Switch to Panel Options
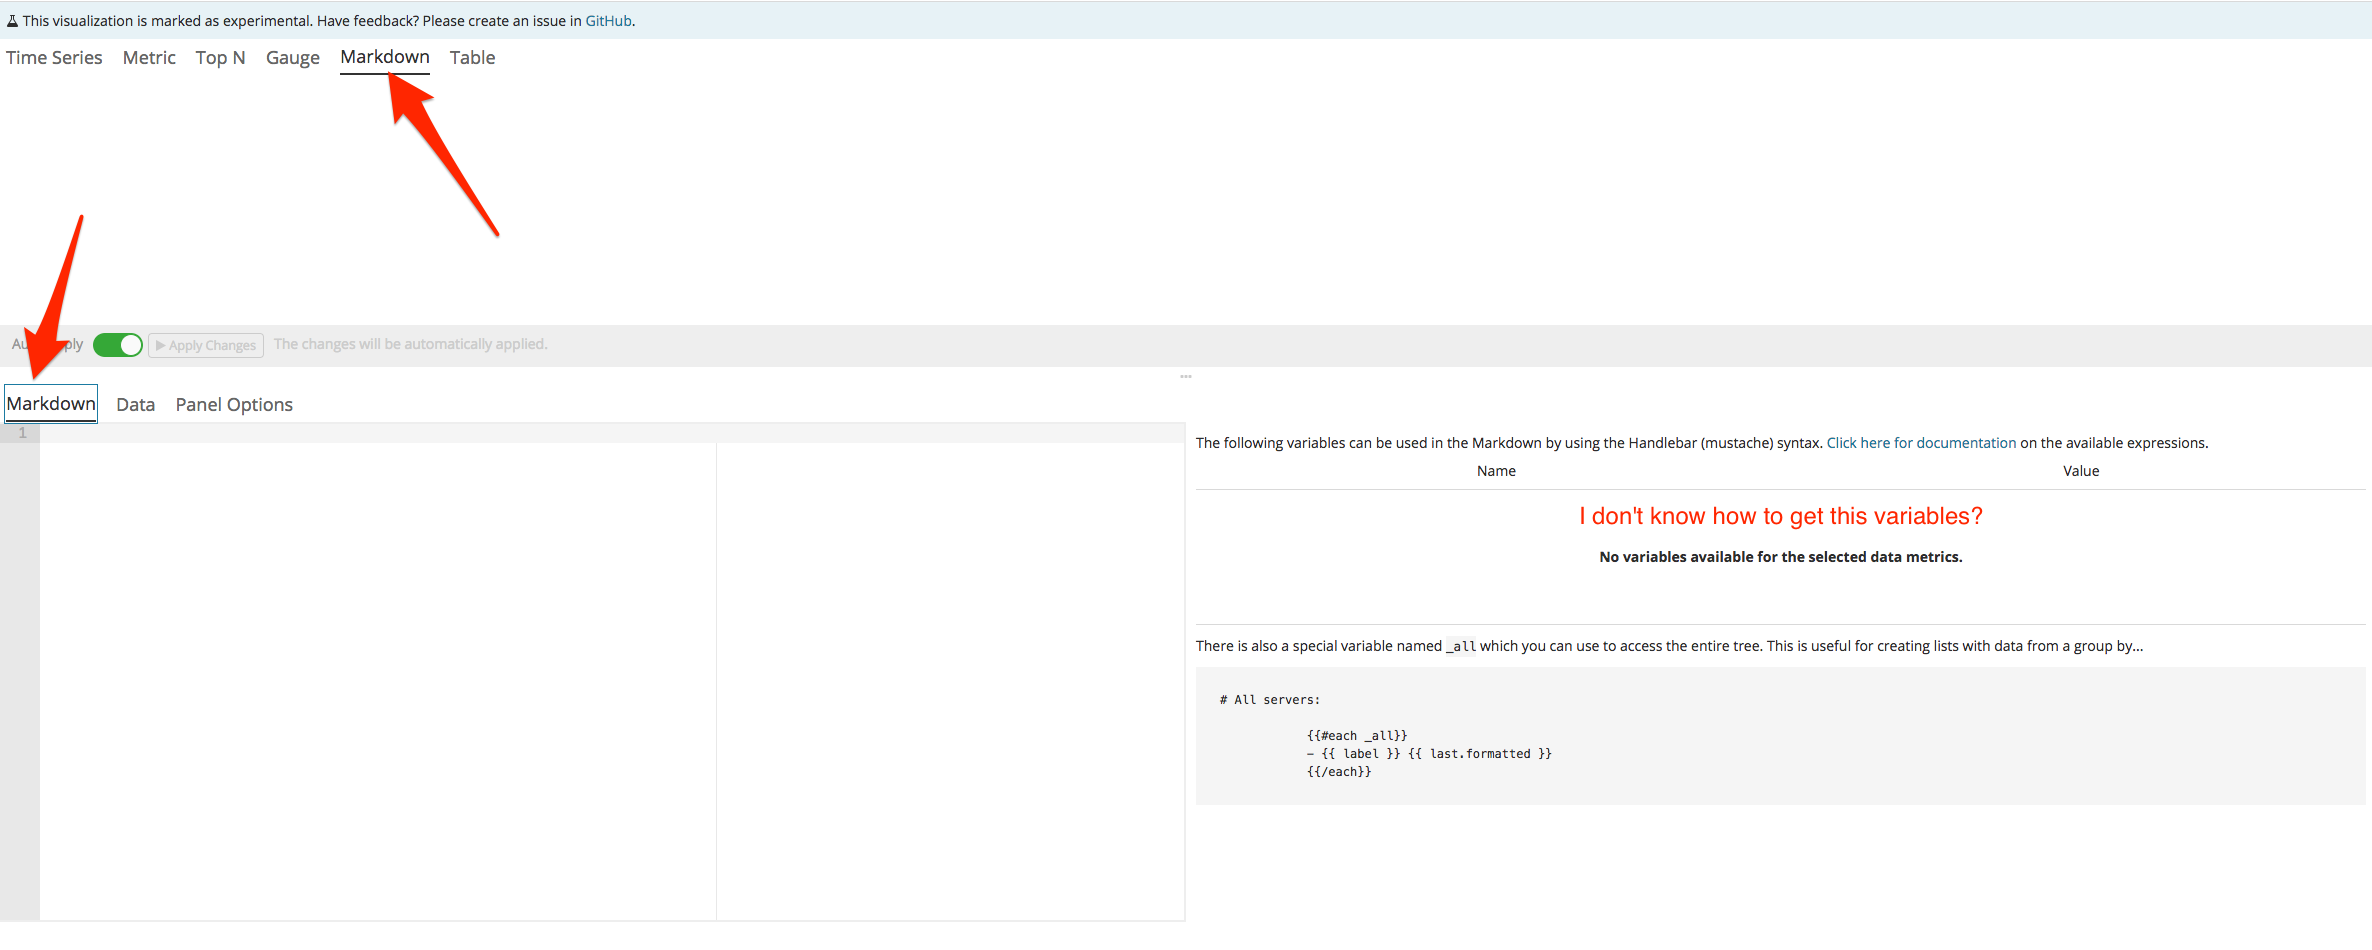The image size is (2372, 950). tap(233, 404)
